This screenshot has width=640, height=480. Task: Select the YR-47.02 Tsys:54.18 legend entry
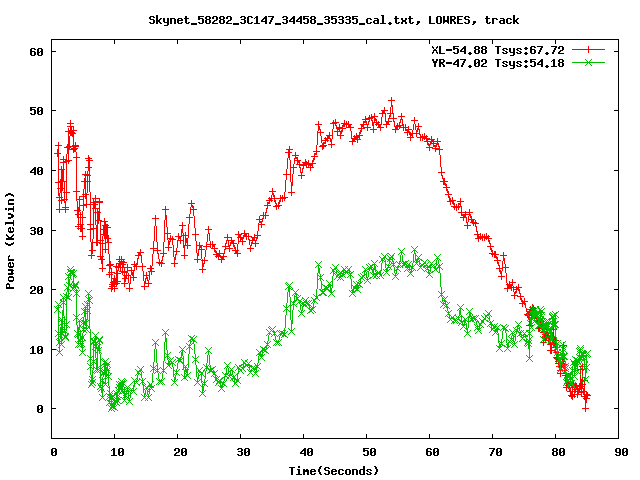pyautogui.click(x=498, y=63)
